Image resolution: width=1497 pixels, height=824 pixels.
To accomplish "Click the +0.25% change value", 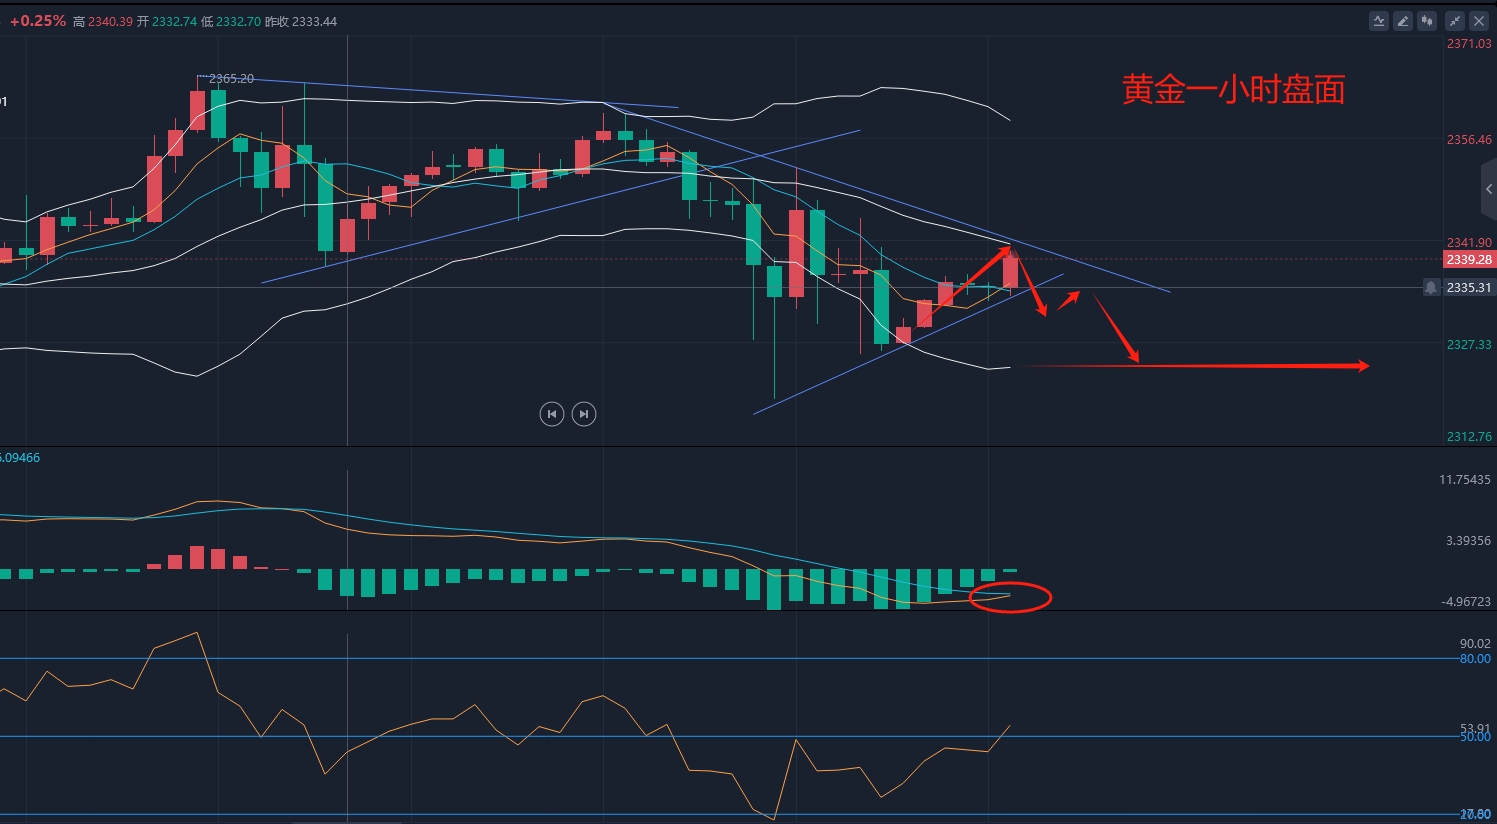I will (38, 21).
